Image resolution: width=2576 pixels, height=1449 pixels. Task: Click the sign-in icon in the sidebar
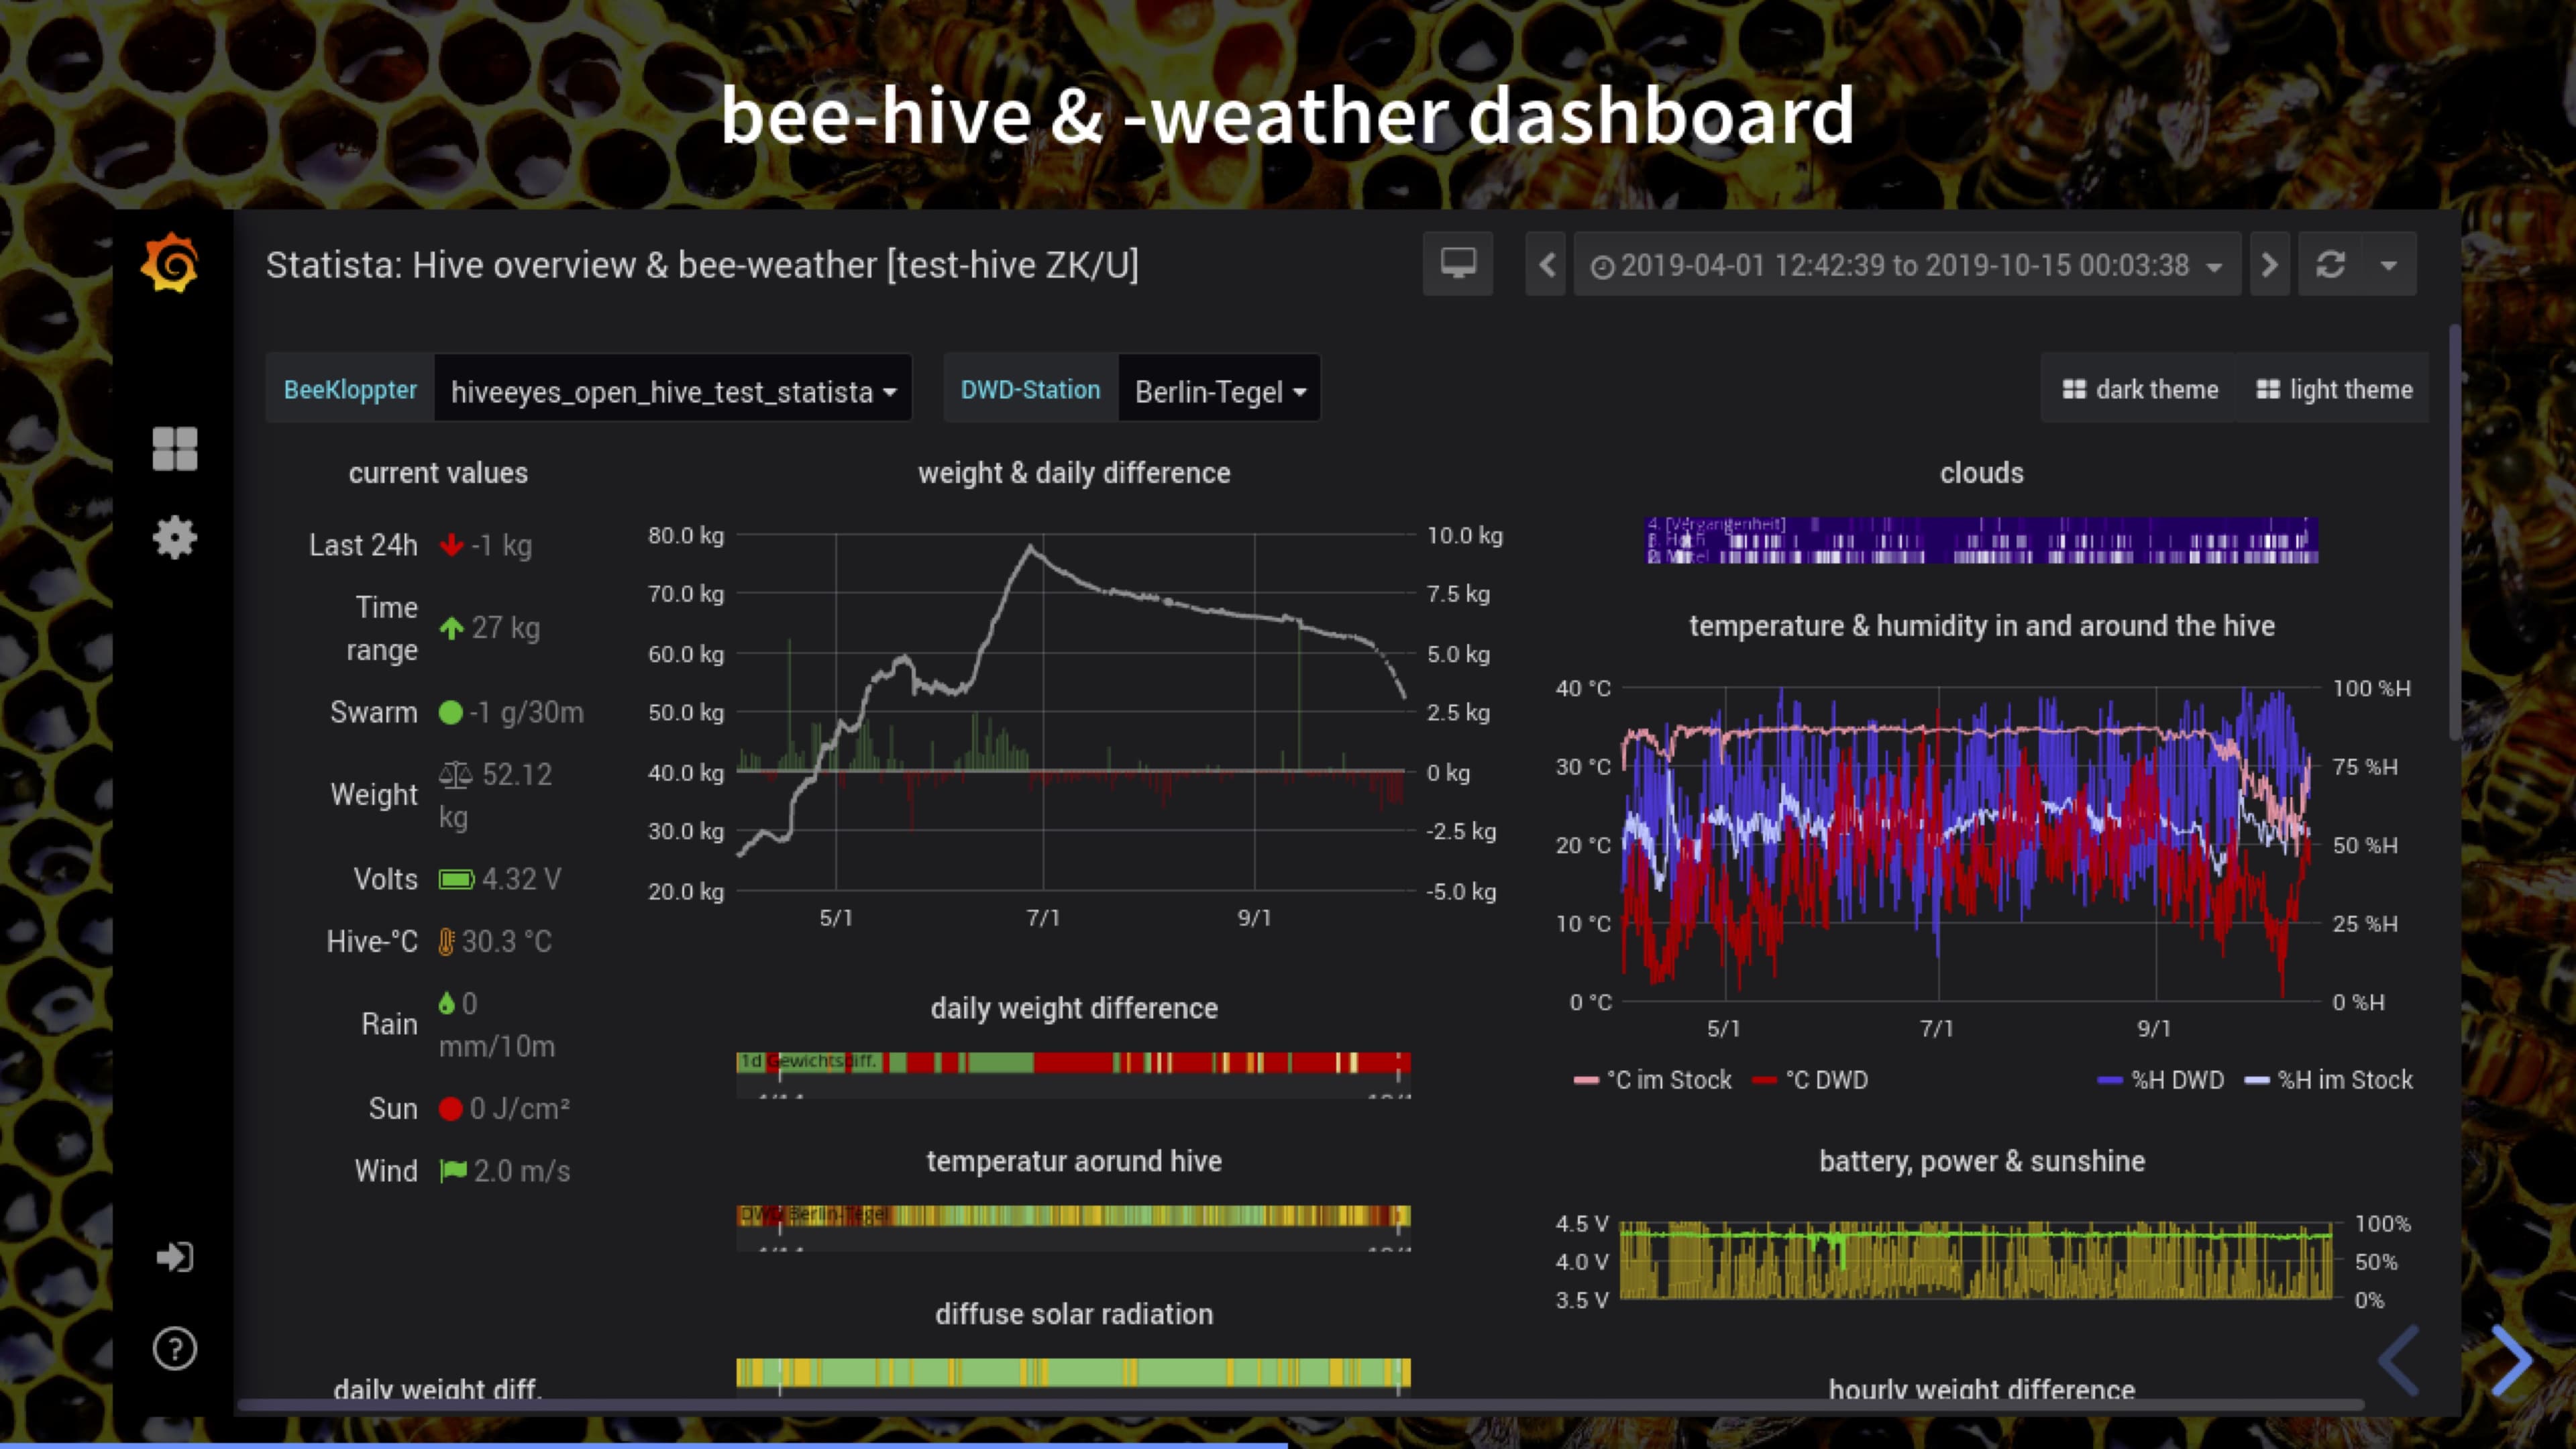pyautogui.click(x=175, y=1257)
